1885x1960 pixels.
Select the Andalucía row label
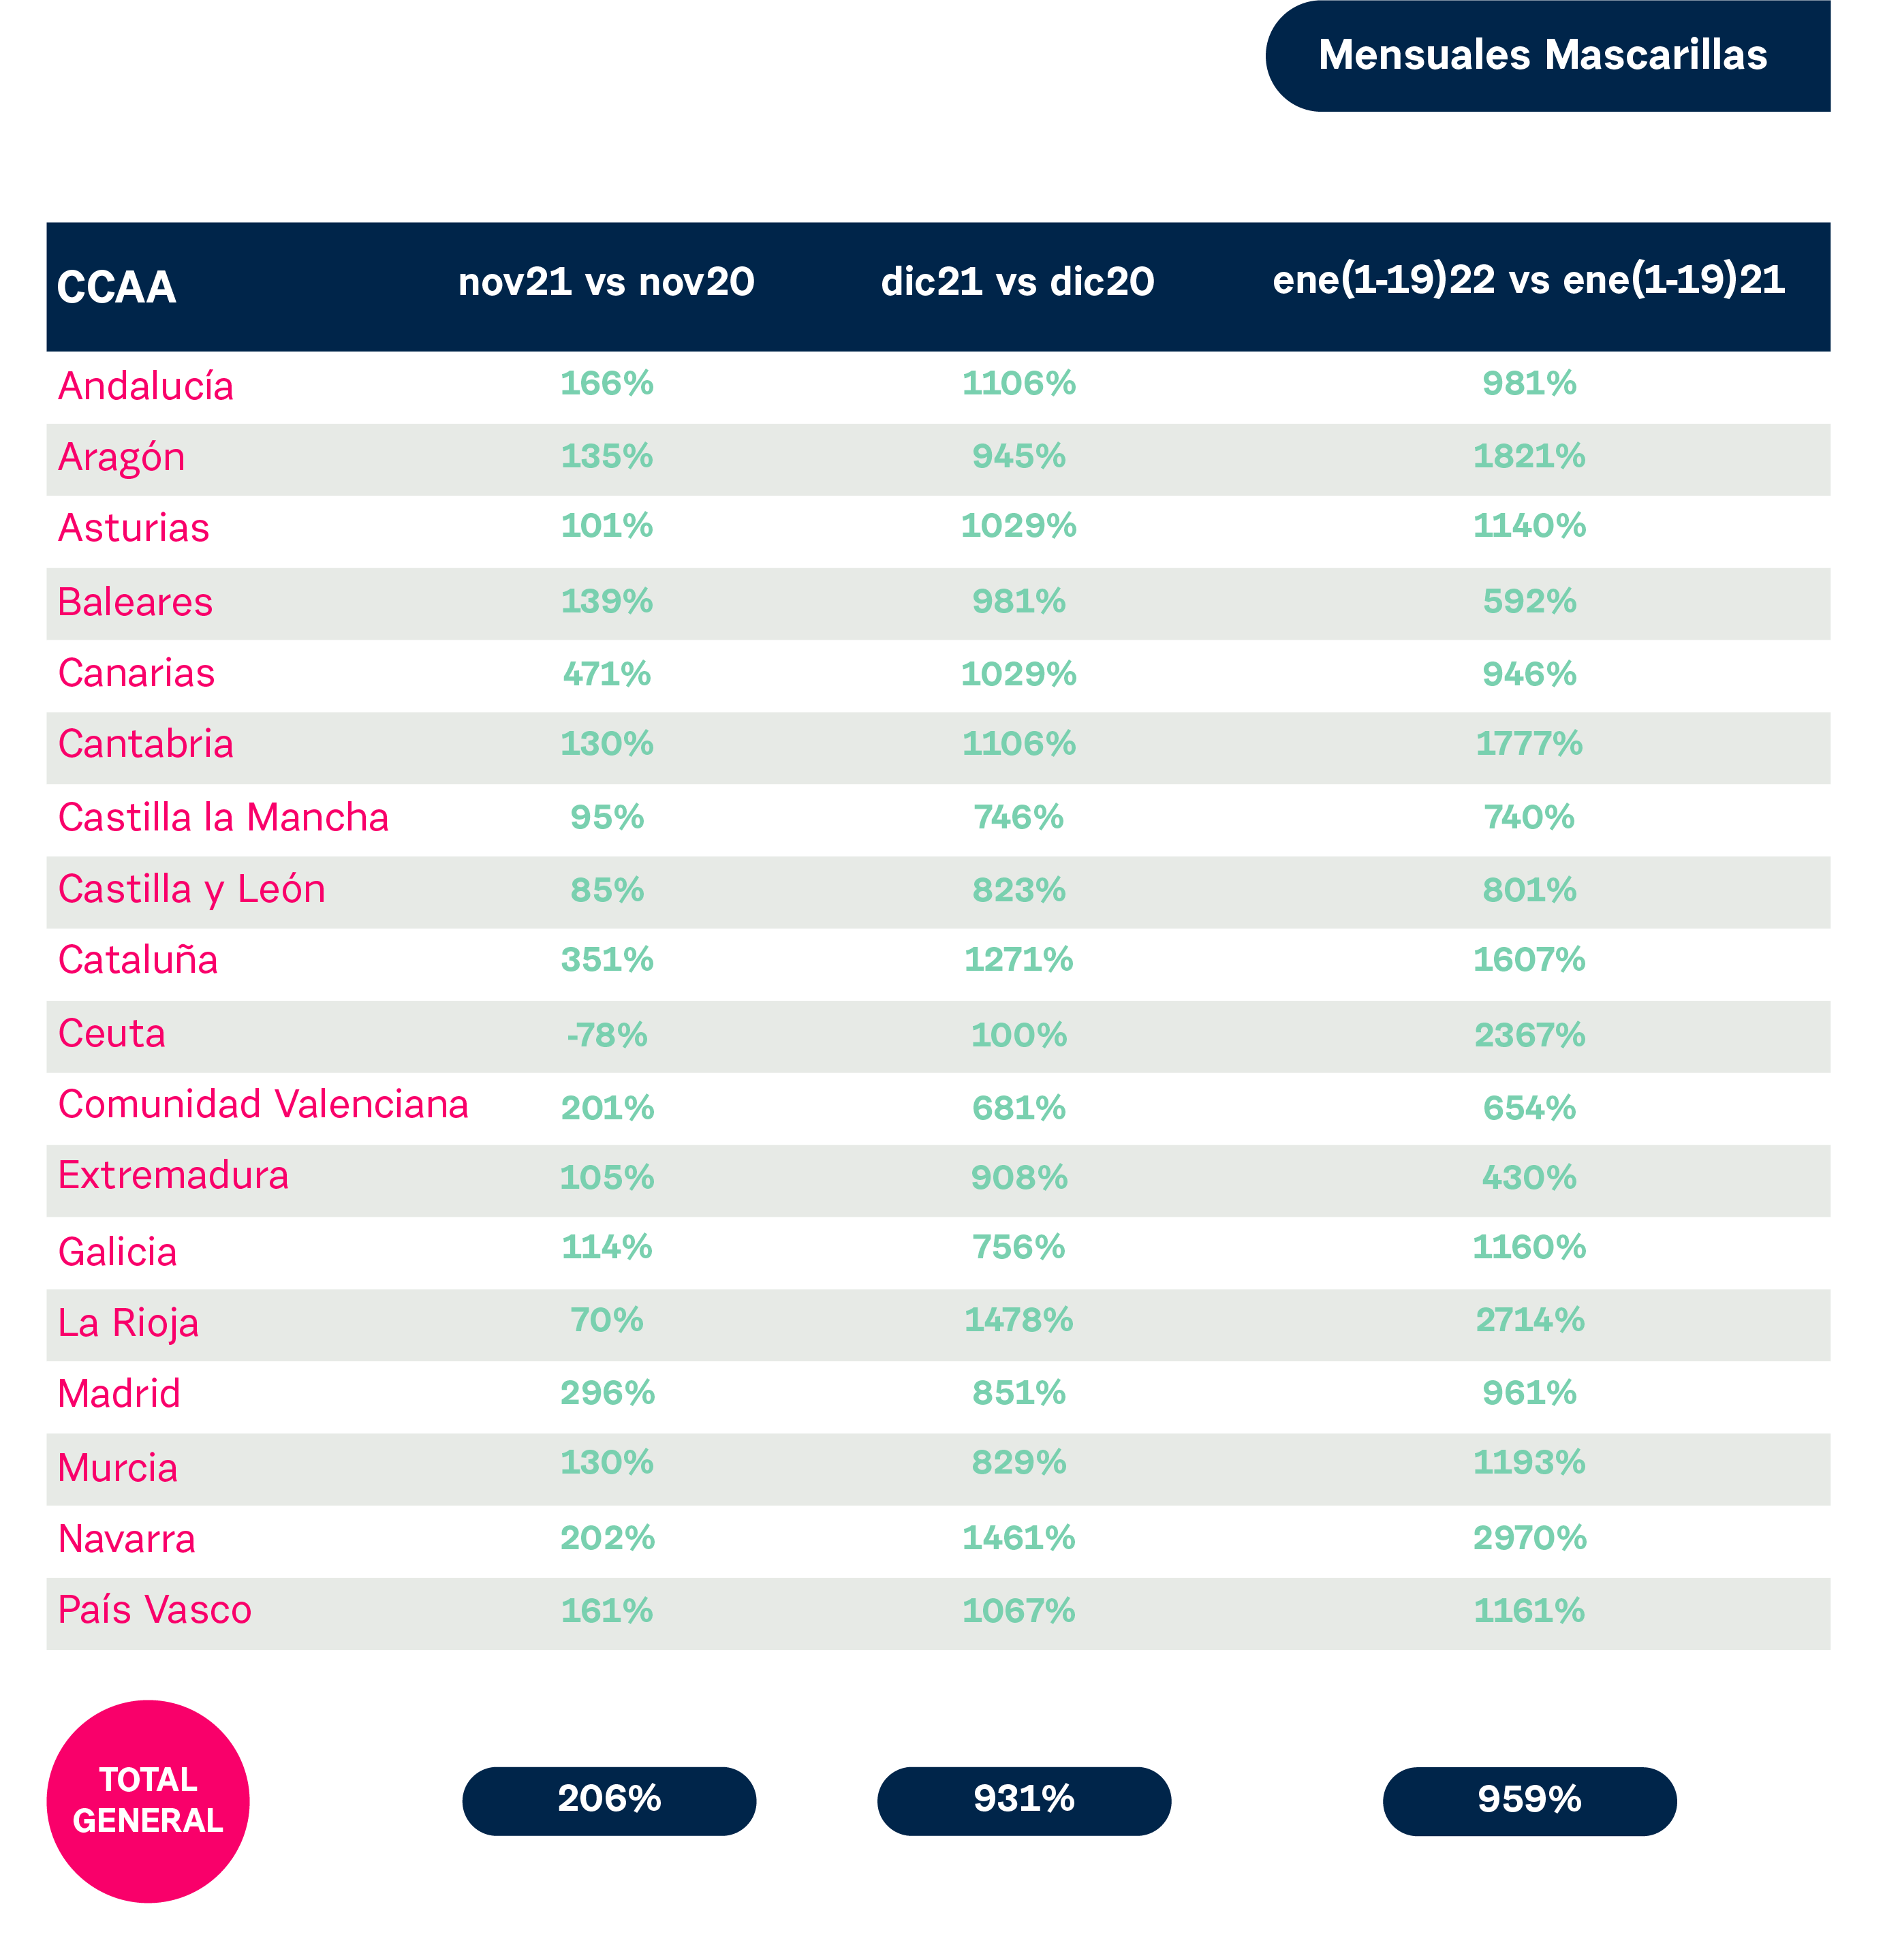tap(146, 386)
